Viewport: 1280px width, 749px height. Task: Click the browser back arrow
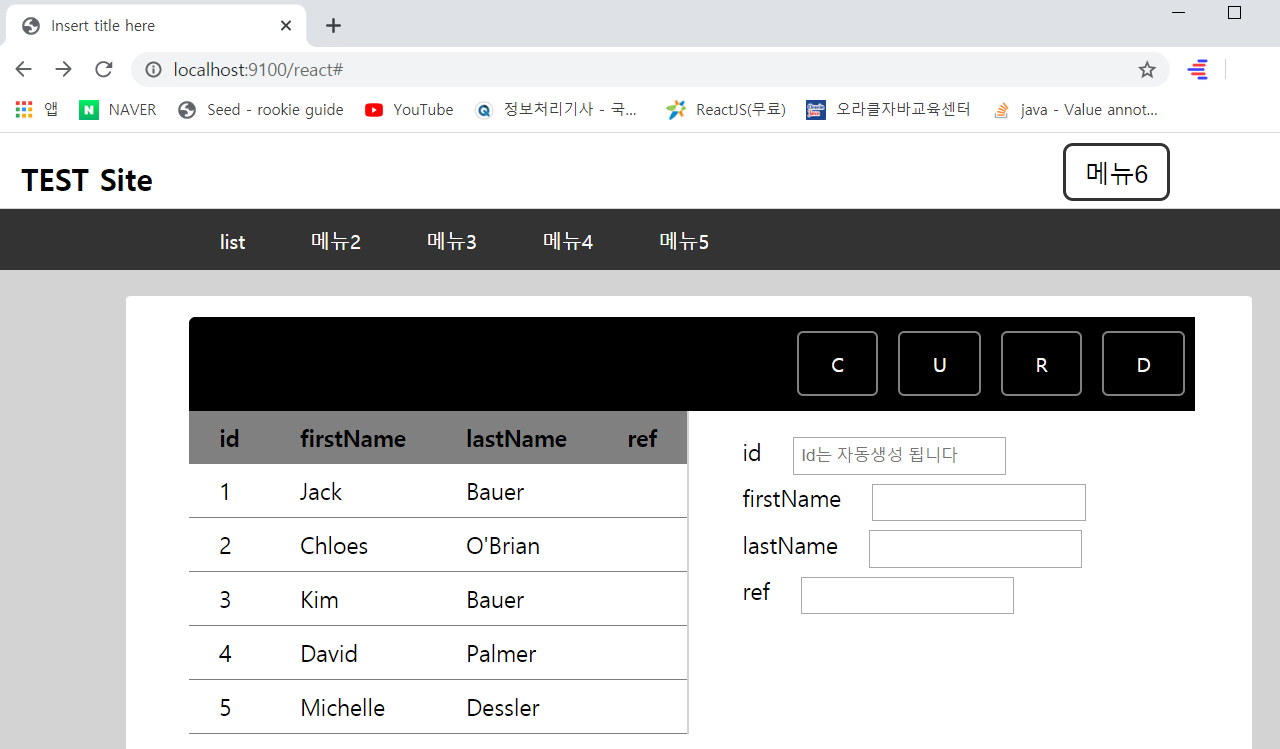(23, 69)
